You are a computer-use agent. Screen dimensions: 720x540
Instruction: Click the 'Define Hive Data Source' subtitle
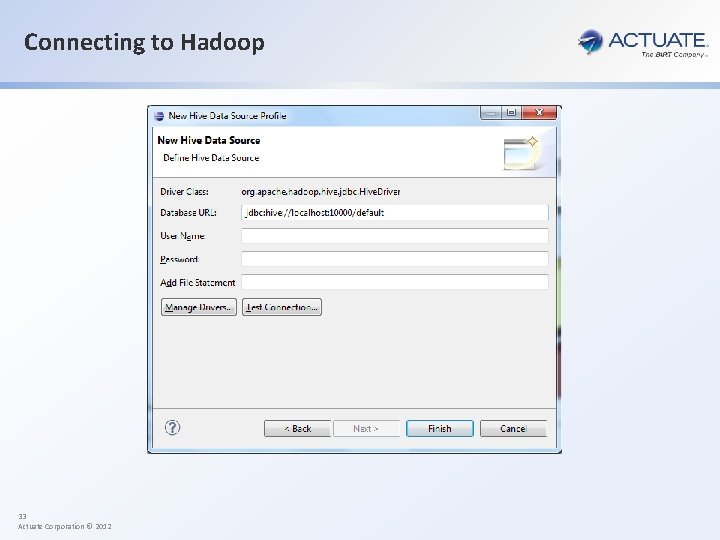tap(211, 158)
